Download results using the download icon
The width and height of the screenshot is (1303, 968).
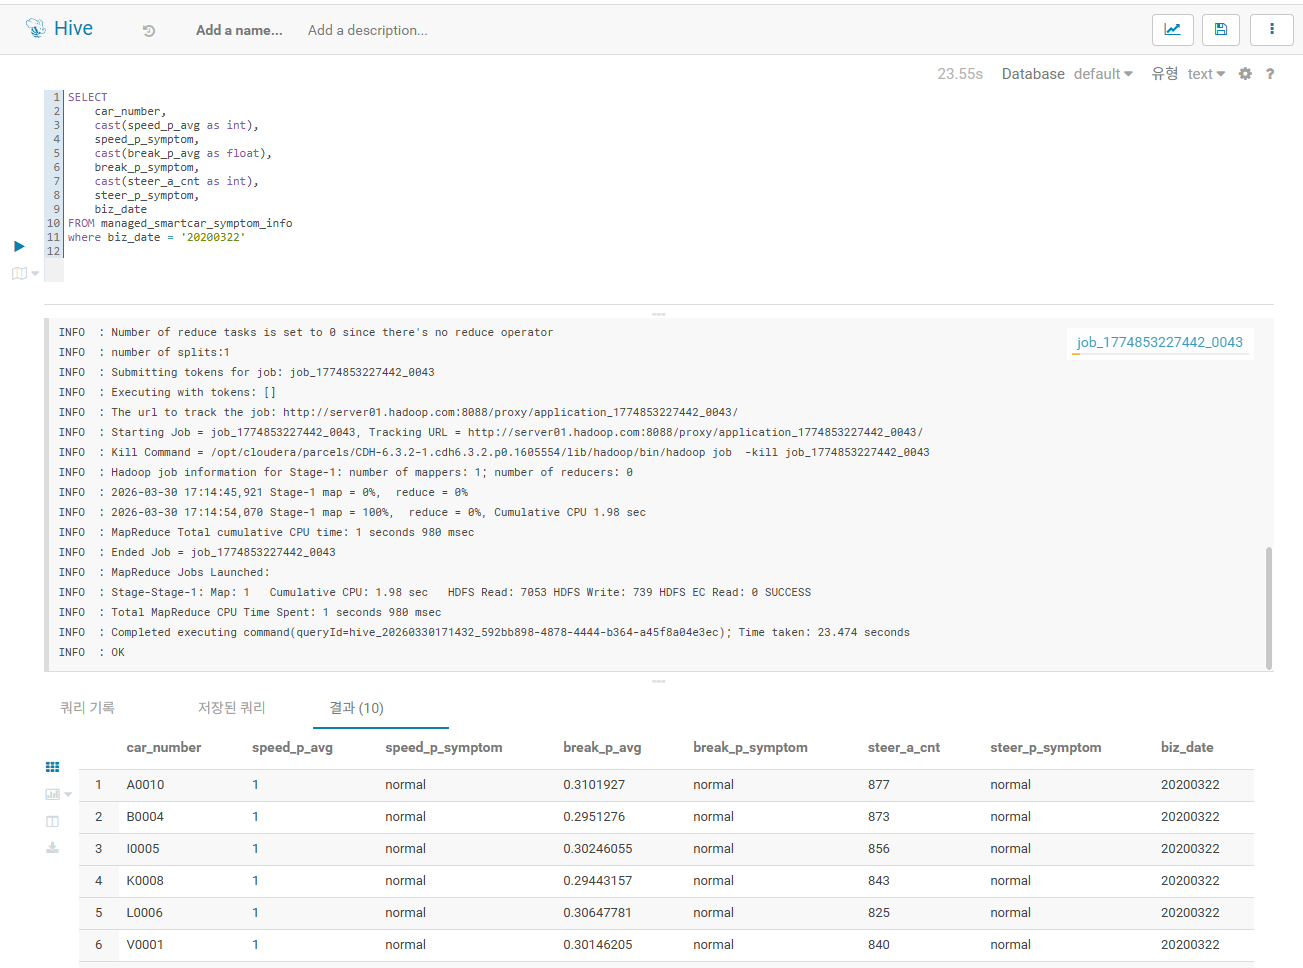tap(53, 848)
